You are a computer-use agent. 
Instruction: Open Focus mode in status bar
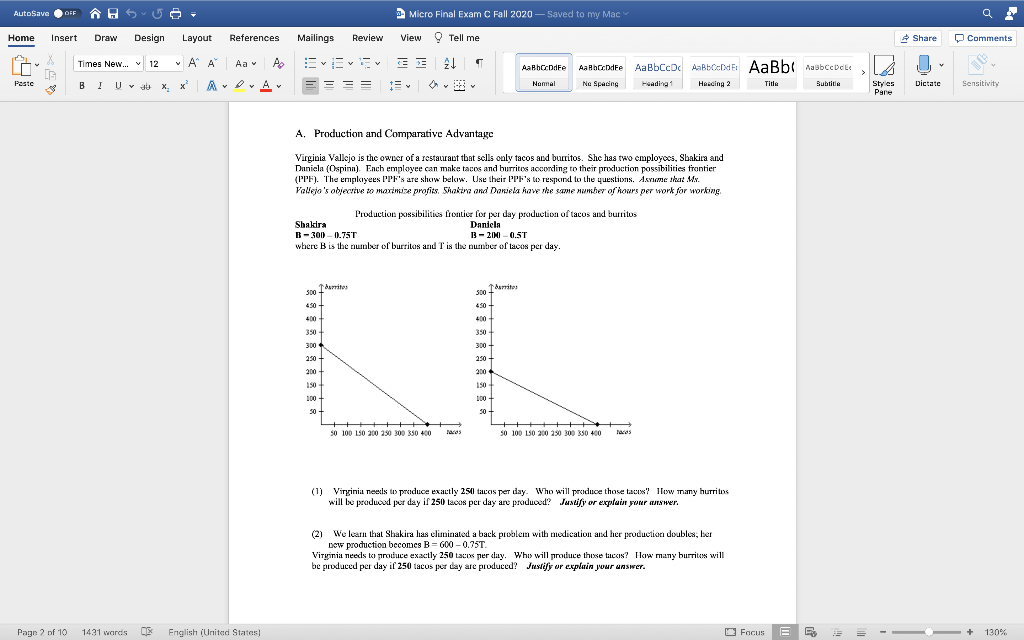(x=745, y=632)
